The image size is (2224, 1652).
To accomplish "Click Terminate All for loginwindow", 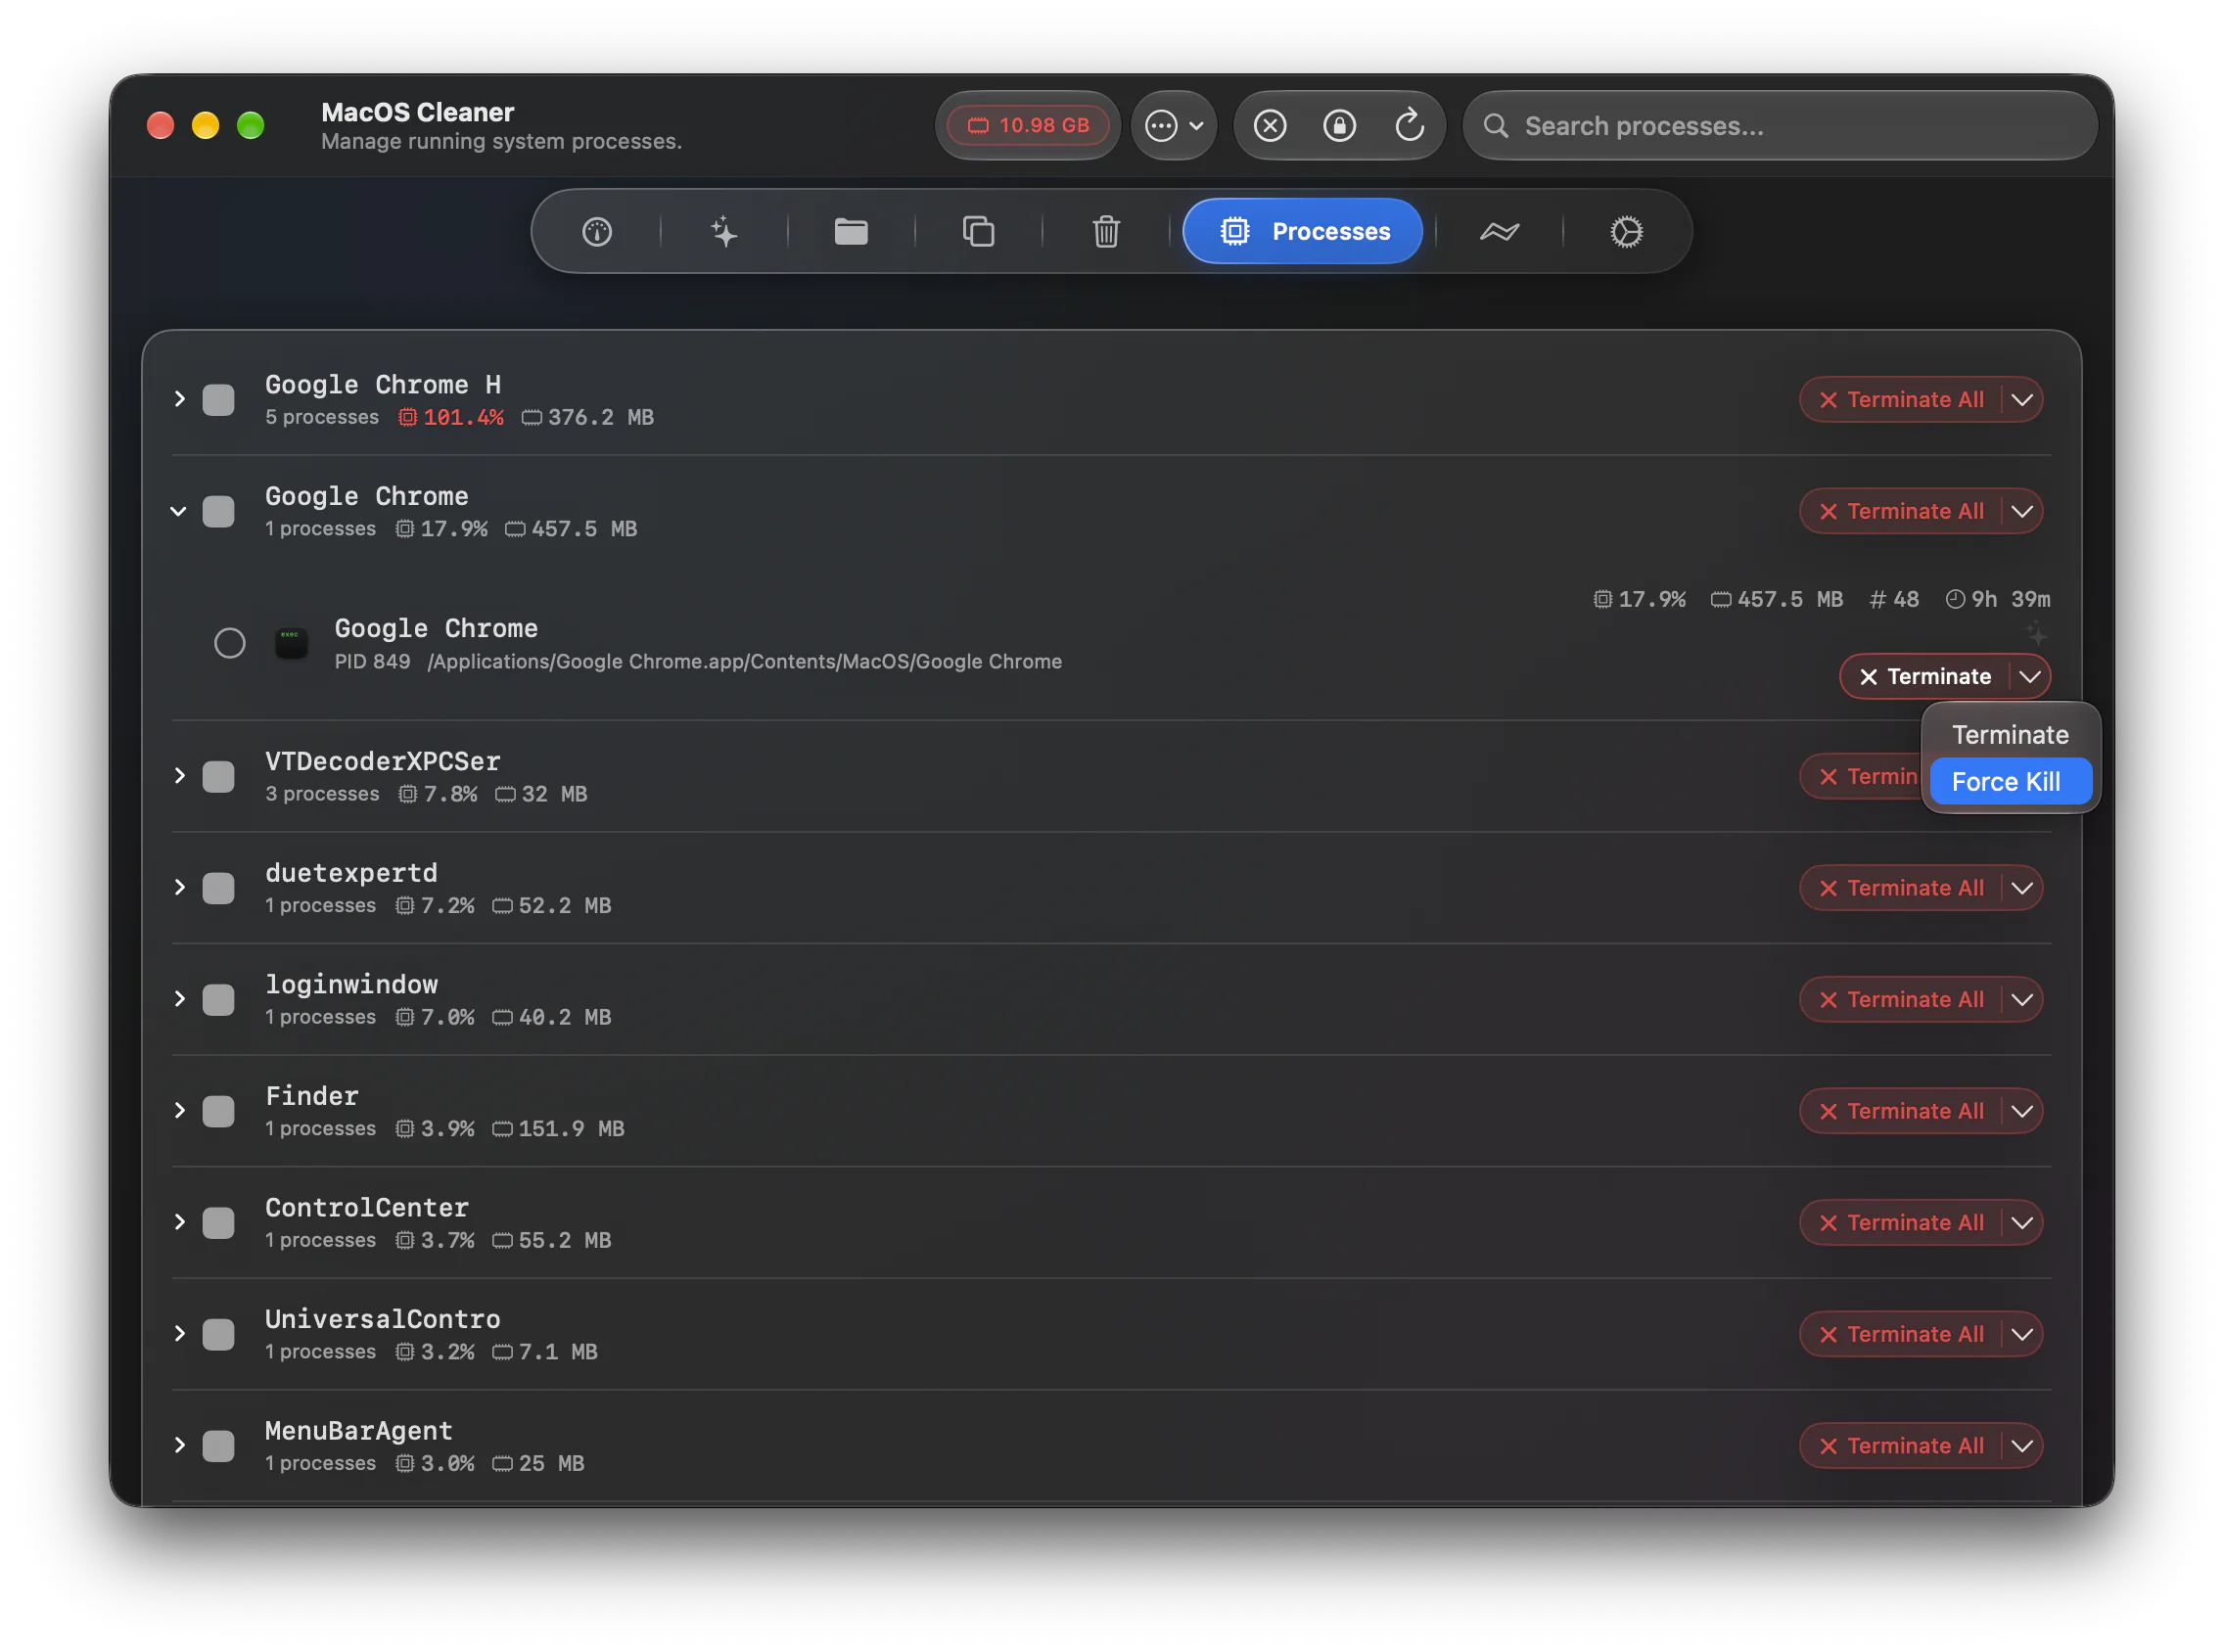I will point(1901,1000).
